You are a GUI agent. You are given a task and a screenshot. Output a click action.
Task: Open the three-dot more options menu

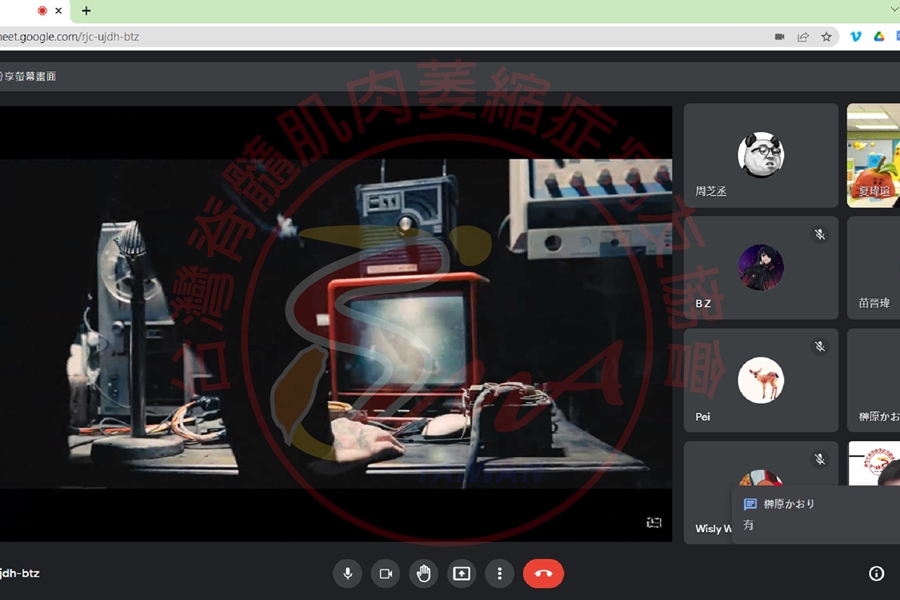coord(499,573)
